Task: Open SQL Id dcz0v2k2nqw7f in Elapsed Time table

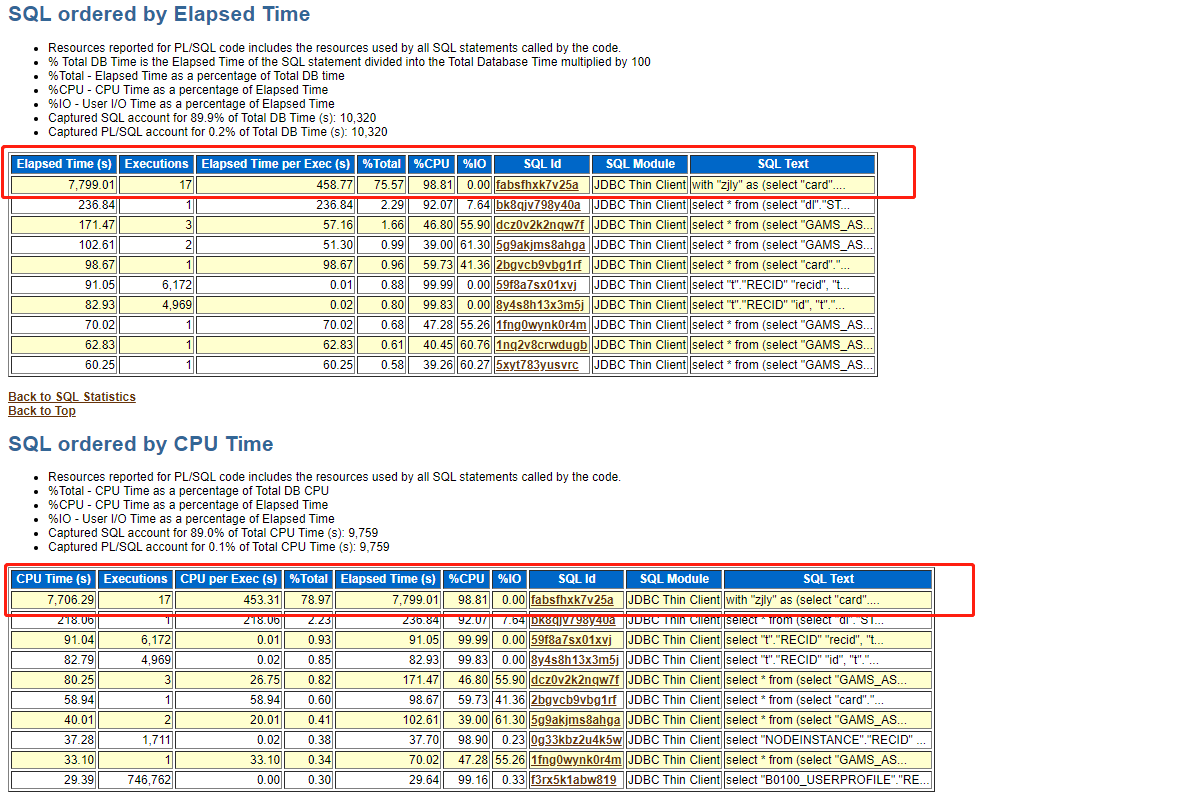Action: pos(540,225)
